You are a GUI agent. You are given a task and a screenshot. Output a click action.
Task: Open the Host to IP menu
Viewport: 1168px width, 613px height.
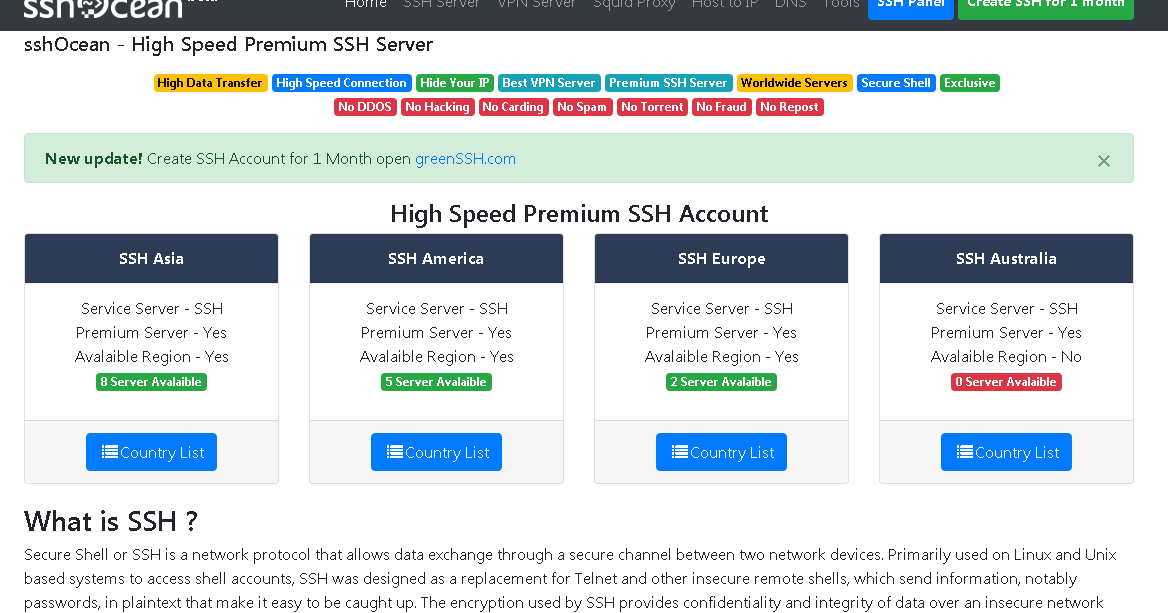pyautogui.click(x=725, y=4)
